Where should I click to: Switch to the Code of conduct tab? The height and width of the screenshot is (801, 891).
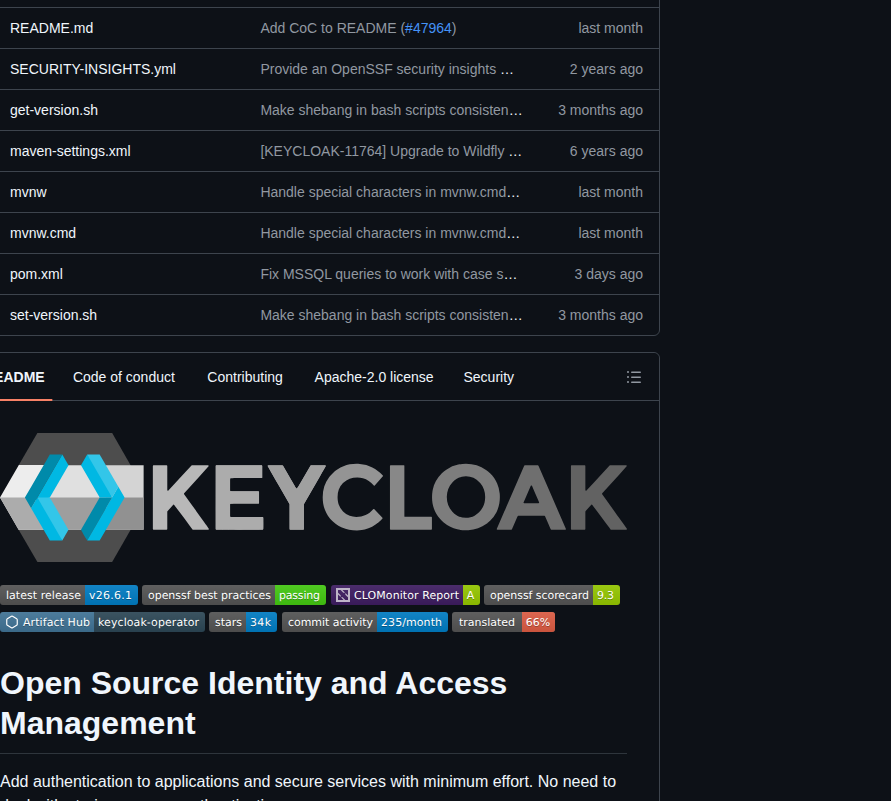pos(124,377)
